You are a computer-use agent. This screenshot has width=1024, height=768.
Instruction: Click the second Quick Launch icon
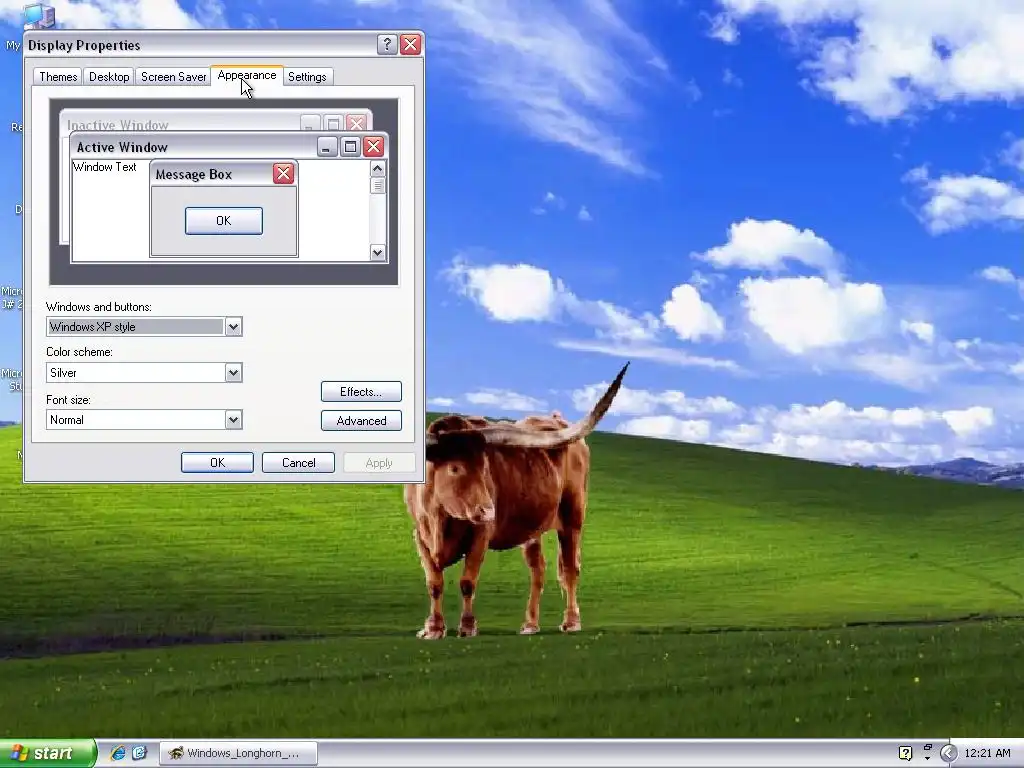[140, 753]
